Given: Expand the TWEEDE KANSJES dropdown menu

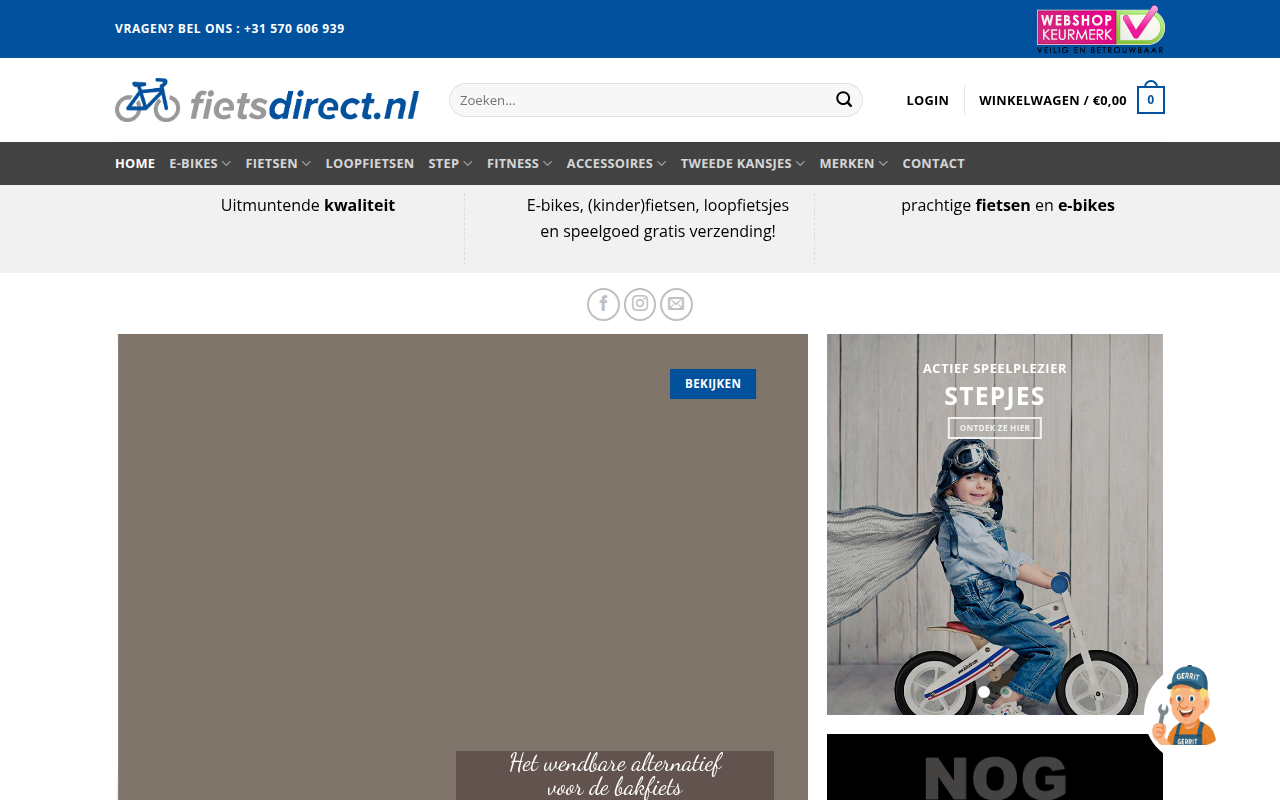Looking at the screenshot, I should (743, 163).
